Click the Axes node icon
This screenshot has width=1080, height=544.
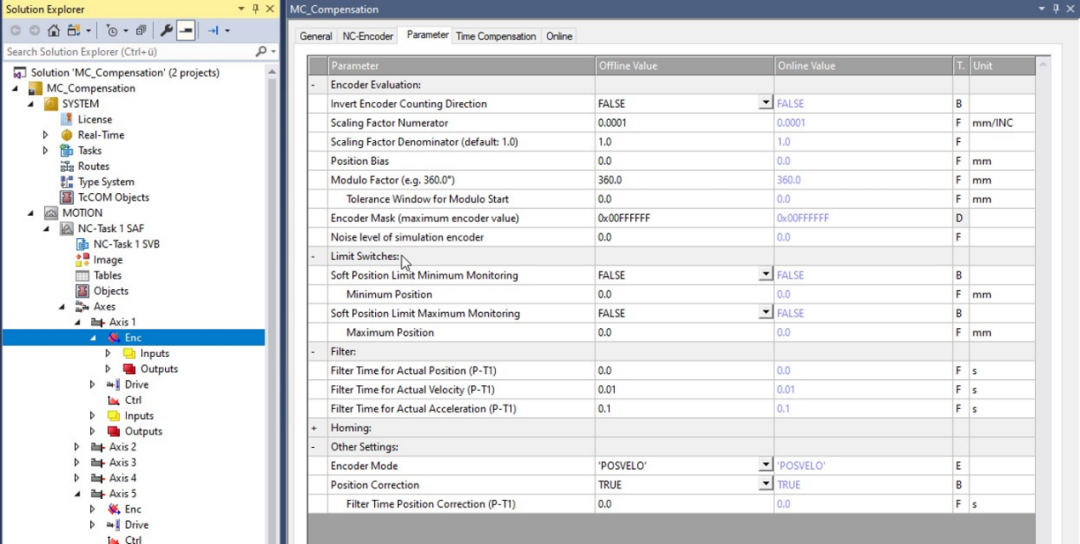pyautogui.click(x=83, y=306)
